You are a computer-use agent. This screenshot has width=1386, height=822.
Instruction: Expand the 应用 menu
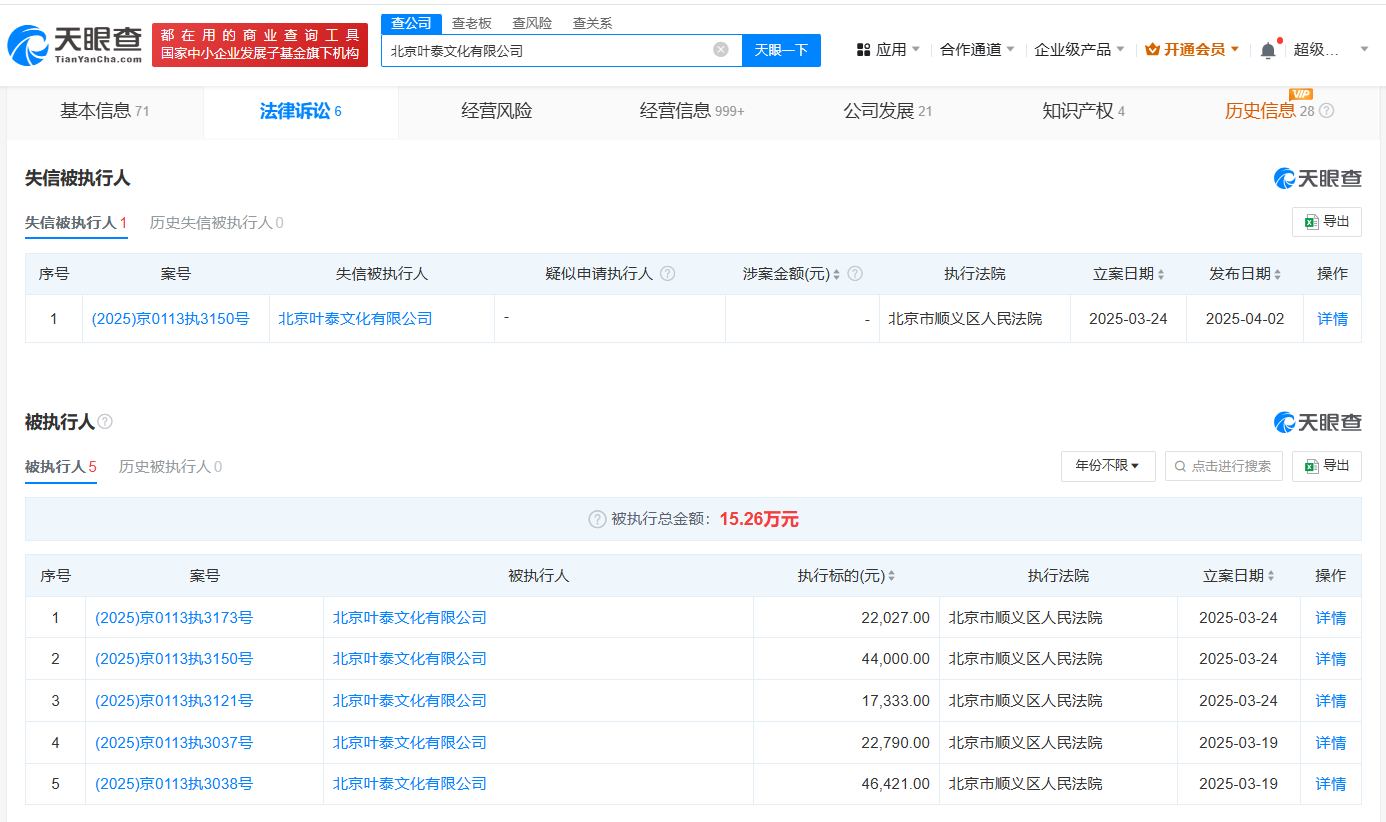[889, 50]
